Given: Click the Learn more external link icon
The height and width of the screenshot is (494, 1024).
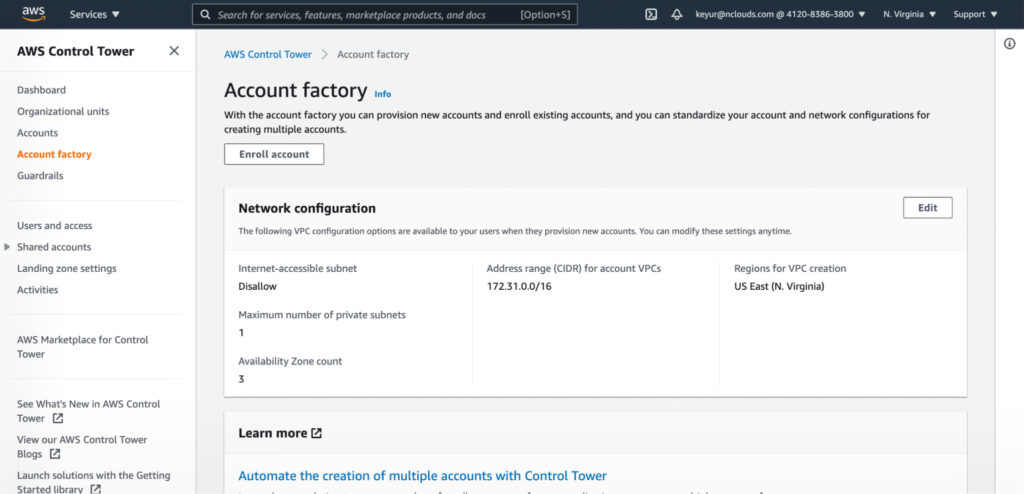Looking at the screenshot, I should click(x=317, y=433).
